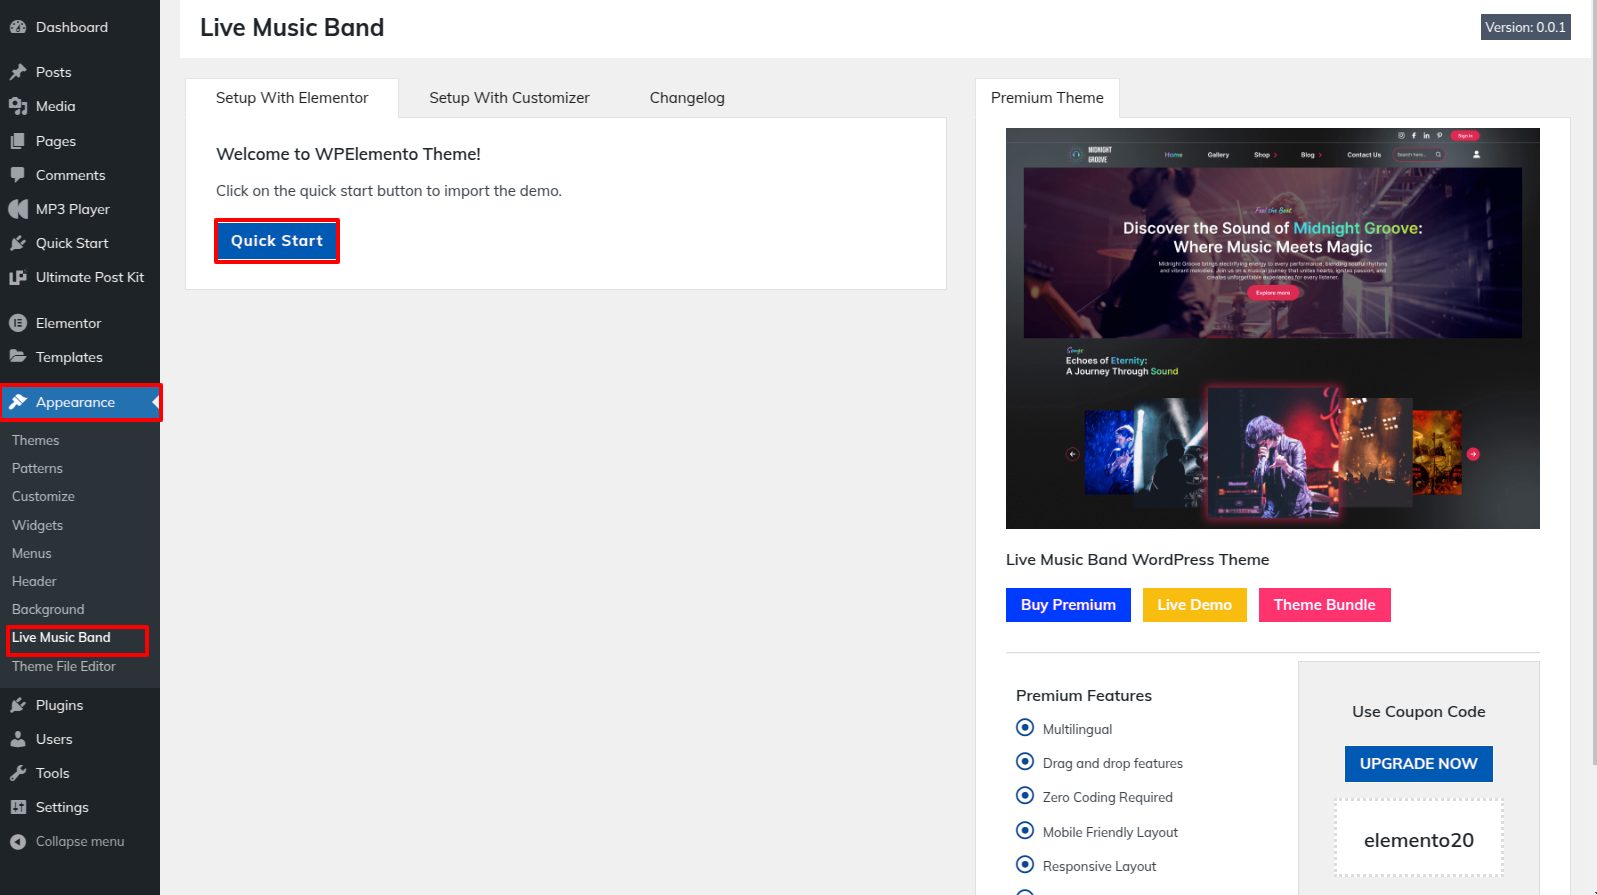Click the Templates folder icon
The height and width of the screenshot is (895, 1597).
(18, 357)
